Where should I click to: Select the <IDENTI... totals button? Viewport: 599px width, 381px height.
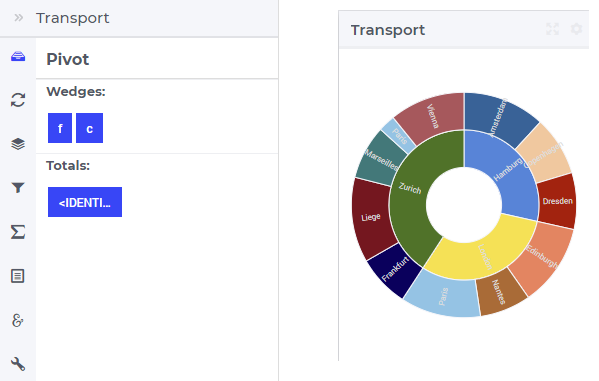click(85, 202)
